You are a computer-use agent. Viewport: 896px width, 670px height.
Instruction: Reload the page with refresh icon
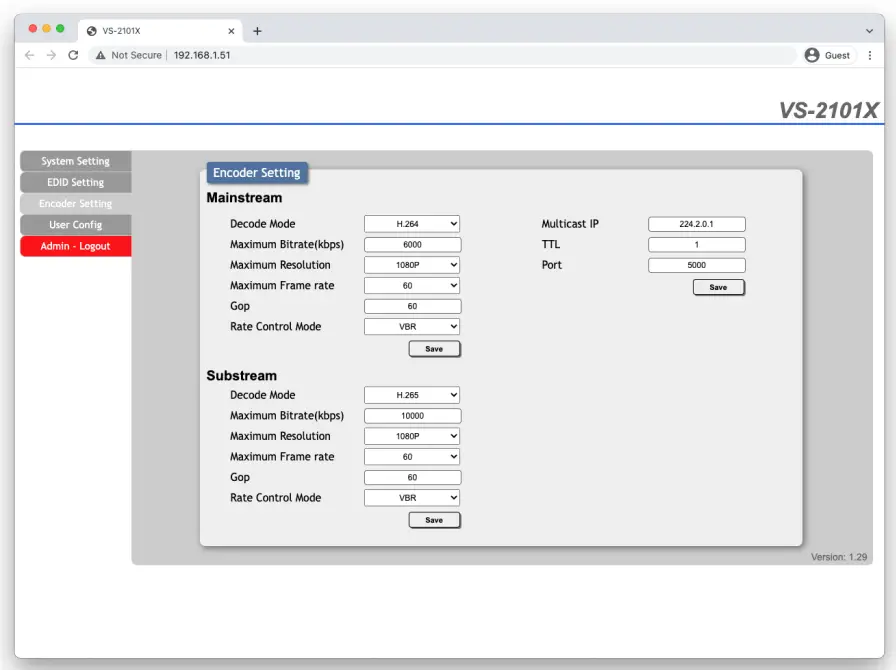(x=73, y=55)
